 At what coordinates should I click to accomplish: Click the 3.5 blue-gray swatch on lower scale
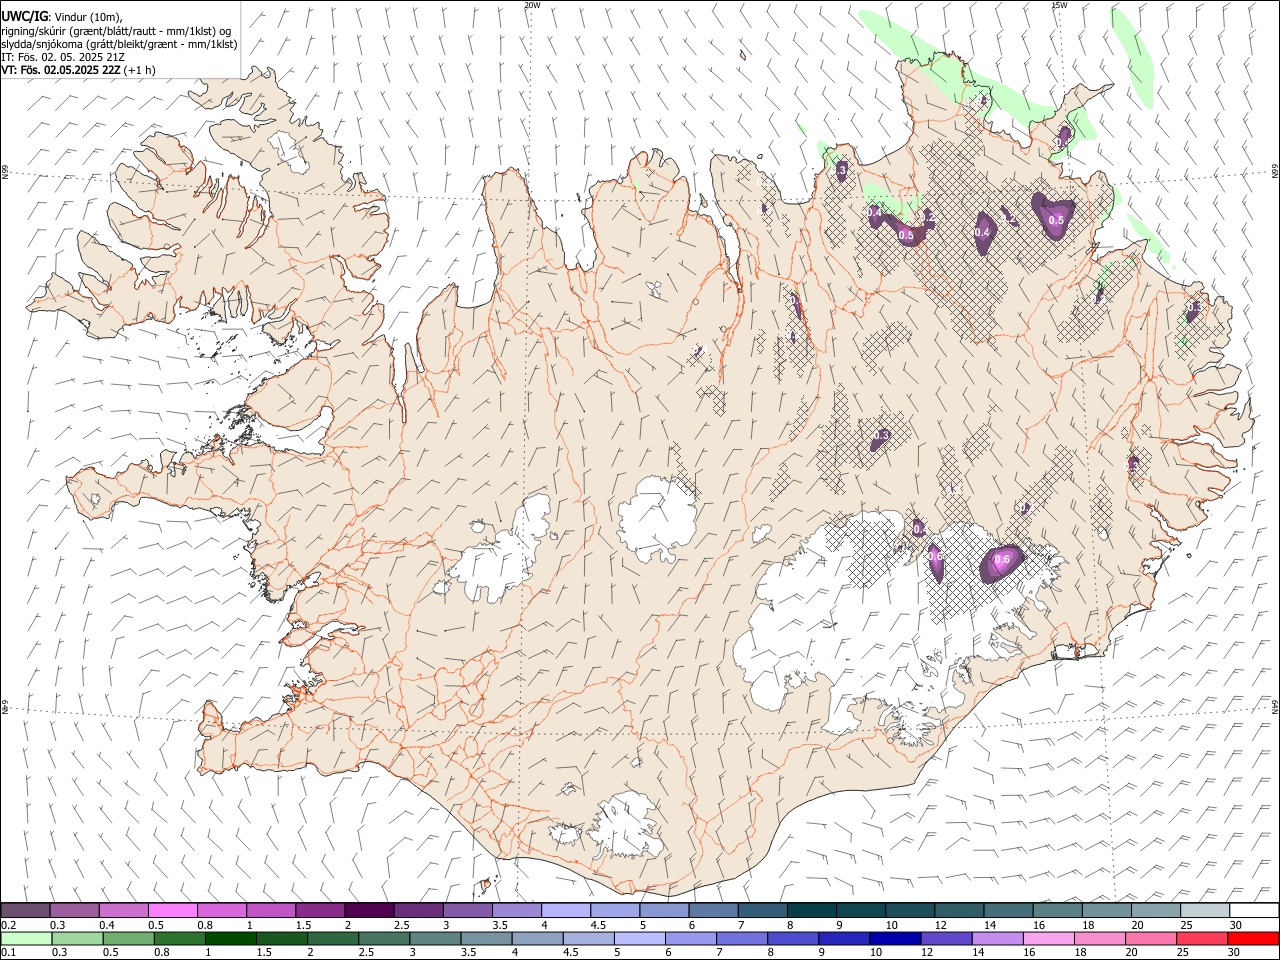[x=486, y=938]
